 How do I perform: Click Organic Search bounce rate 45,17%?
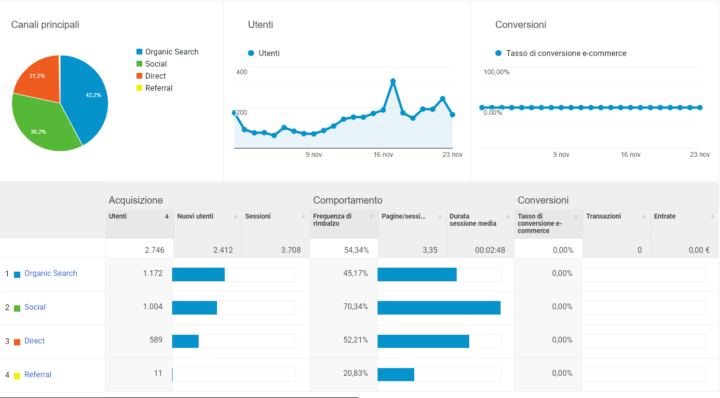[355, 273]
